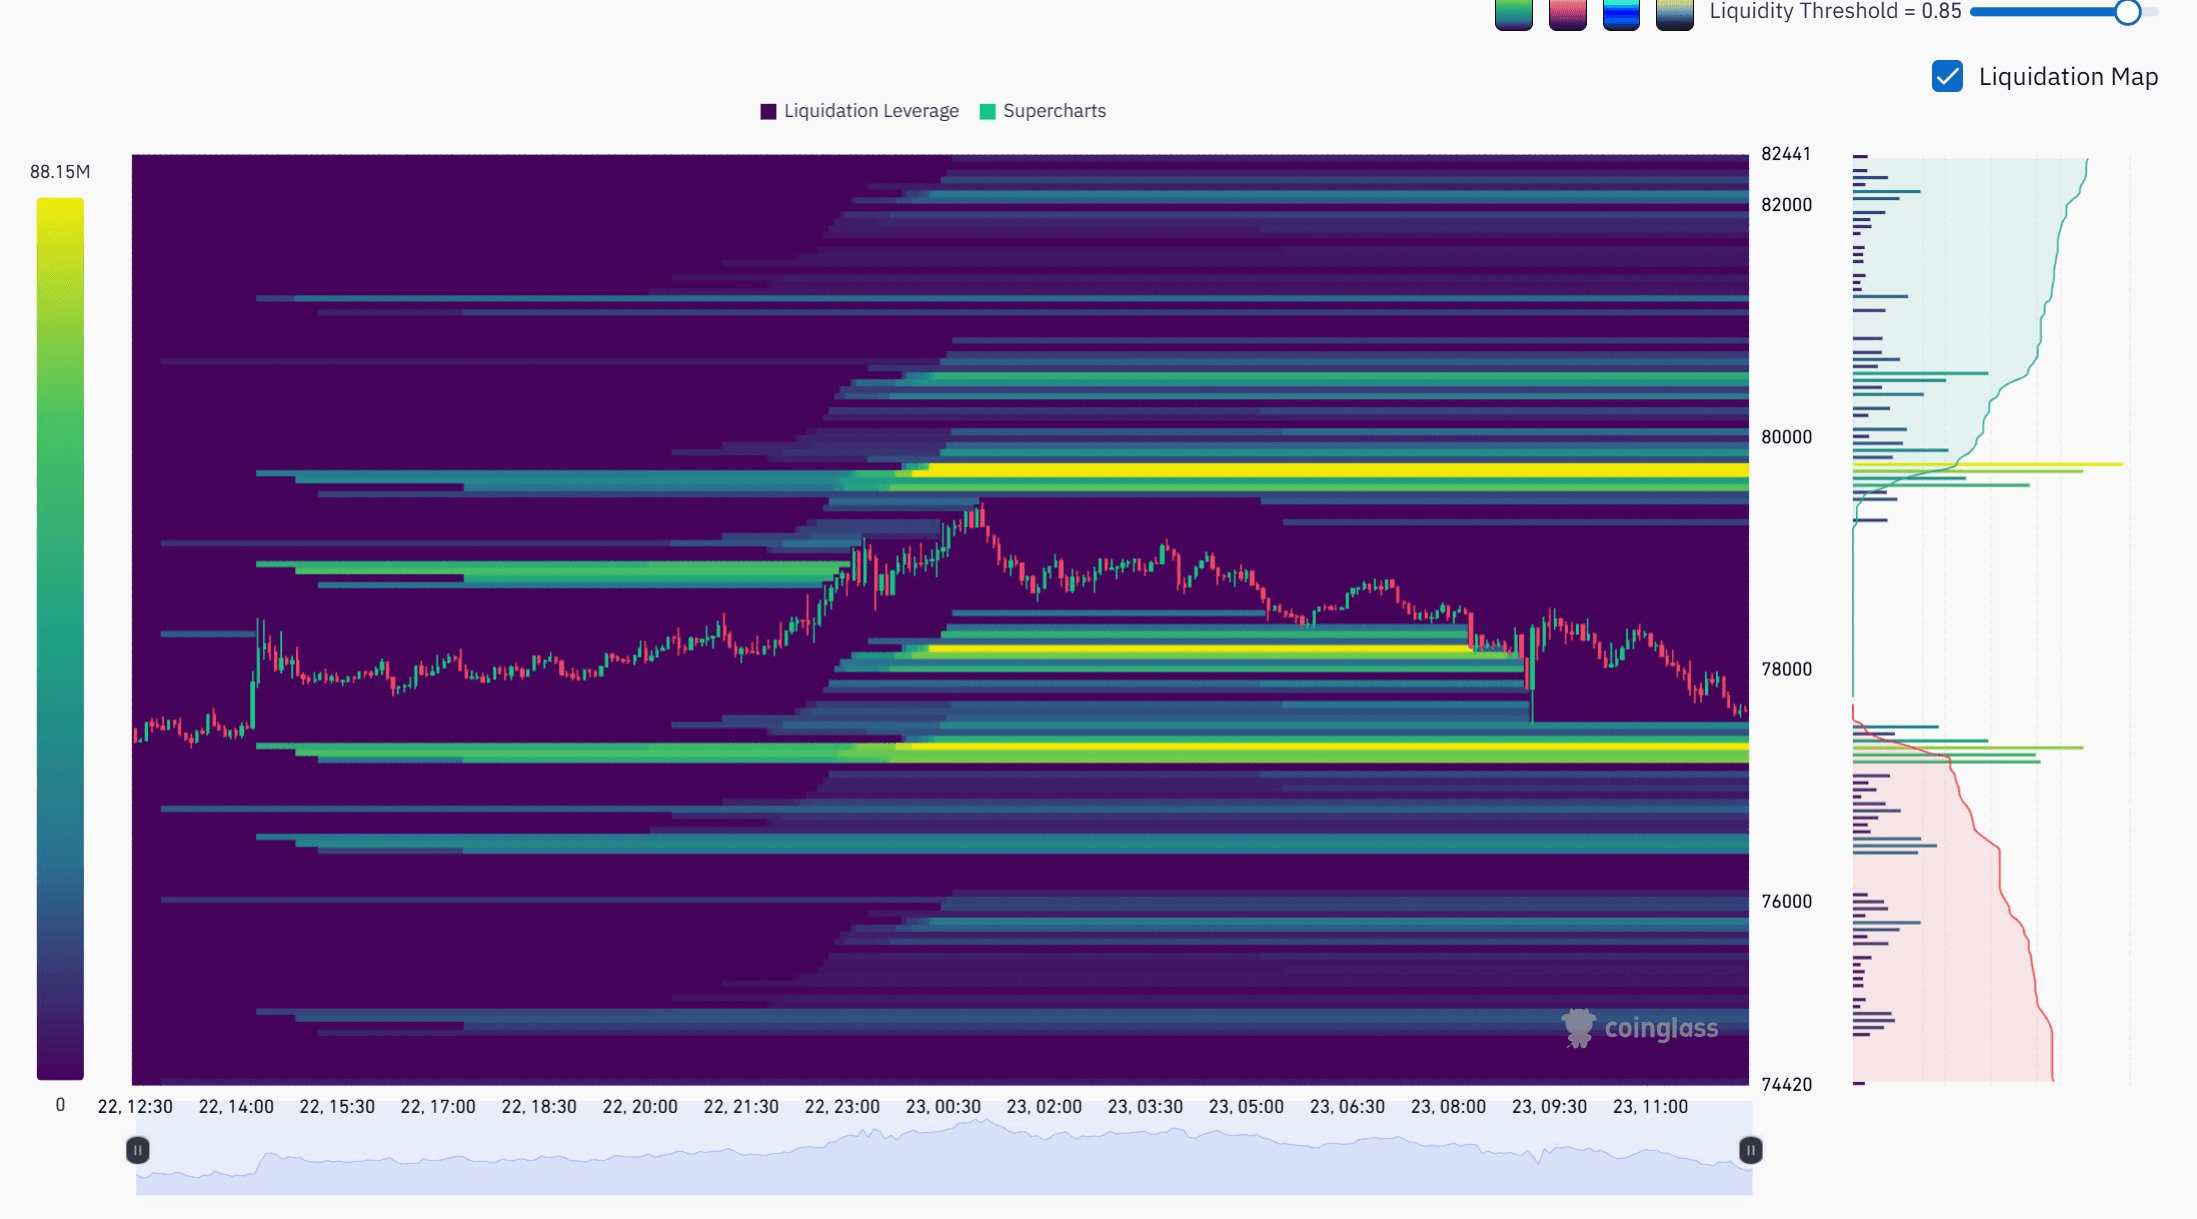2197x1219 pixels.
Task: Click the heatmap color scale gradient bar
Action: [60, 638]
